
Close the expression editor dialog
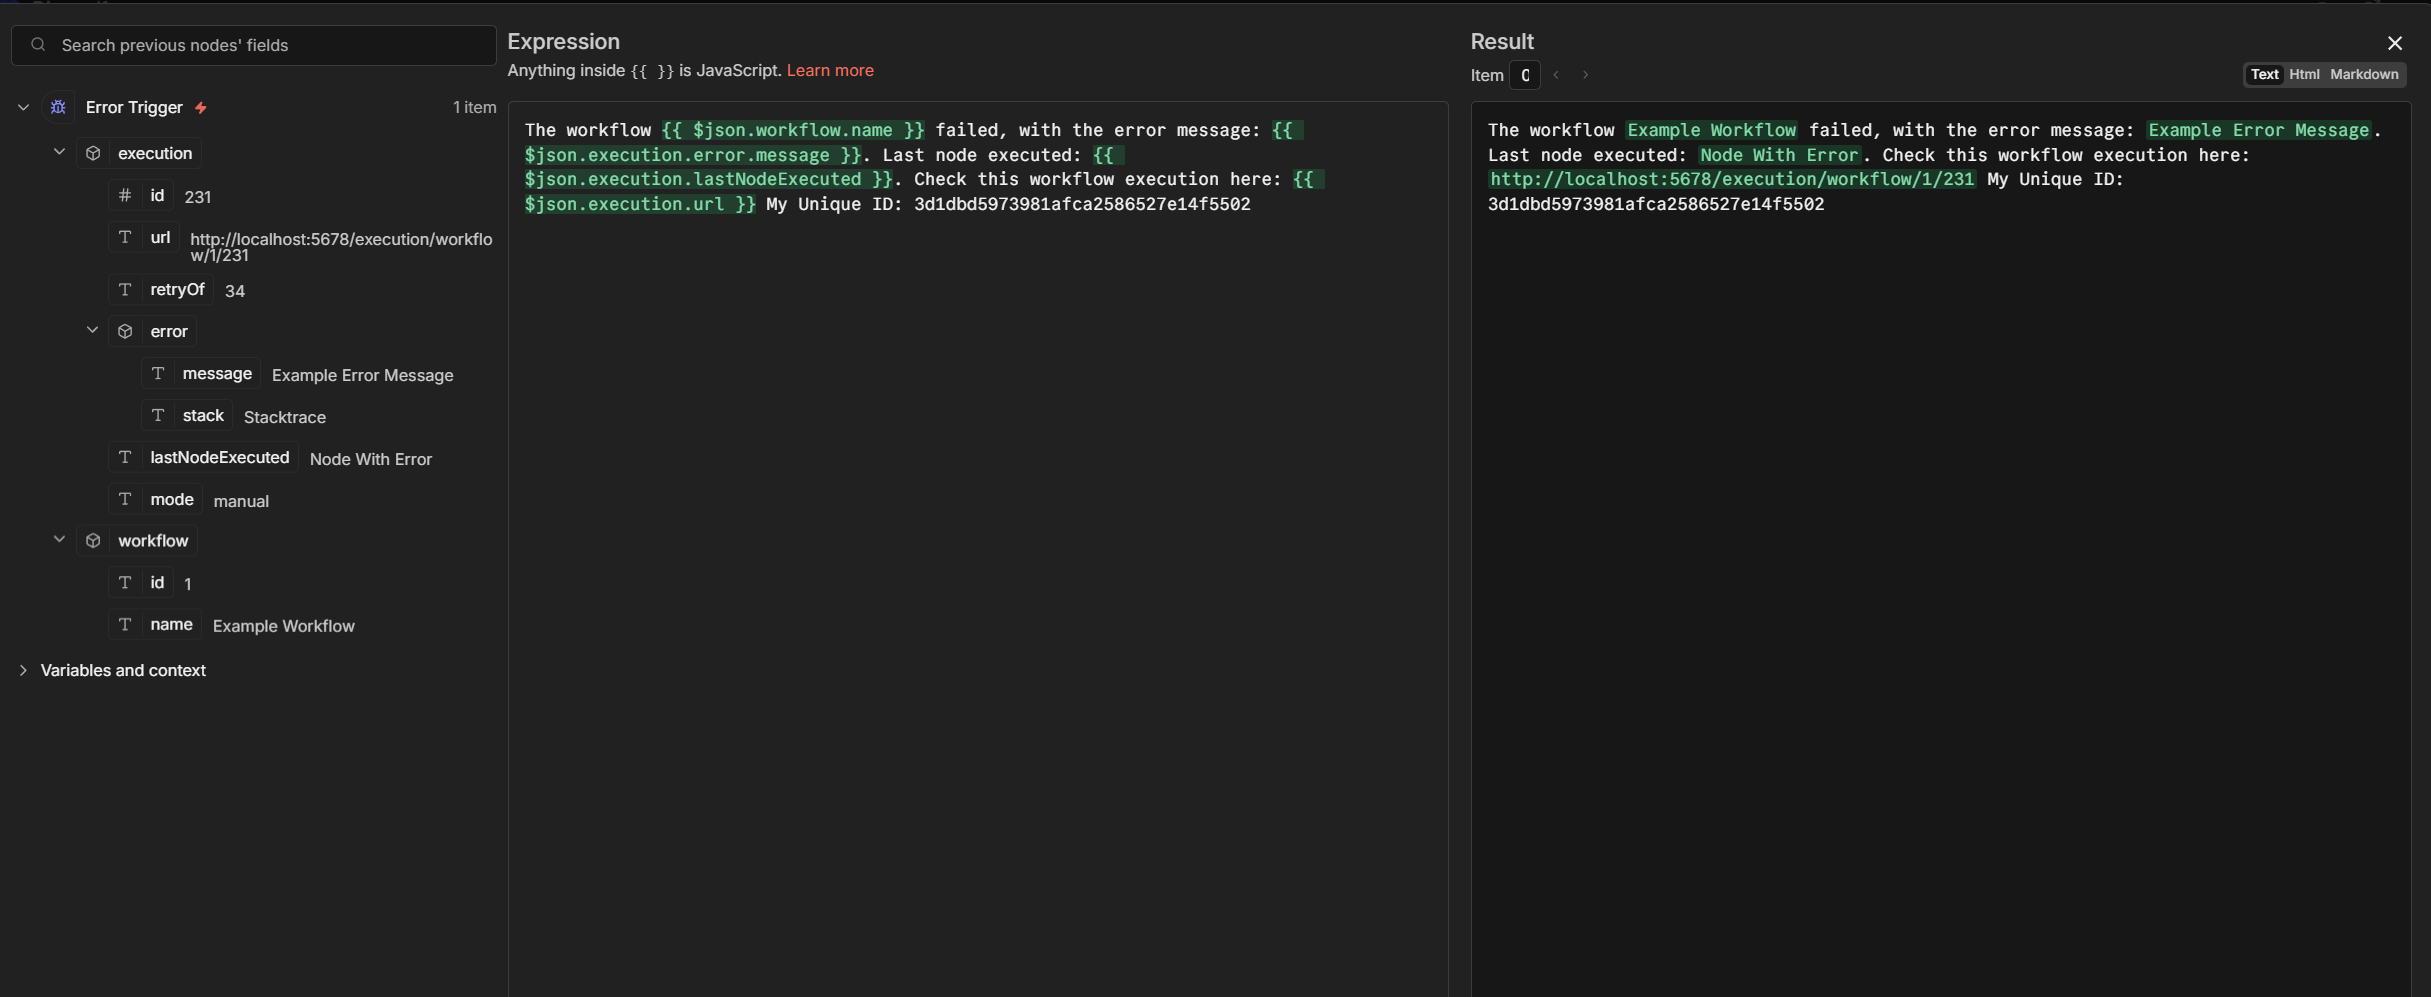click(2394, 43)
